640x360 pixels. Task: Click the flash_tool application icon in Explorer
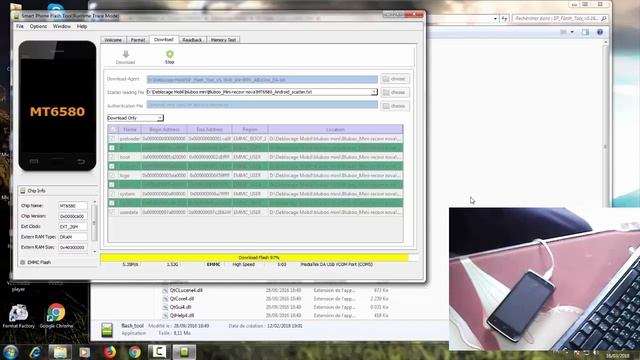coord(107,330)
